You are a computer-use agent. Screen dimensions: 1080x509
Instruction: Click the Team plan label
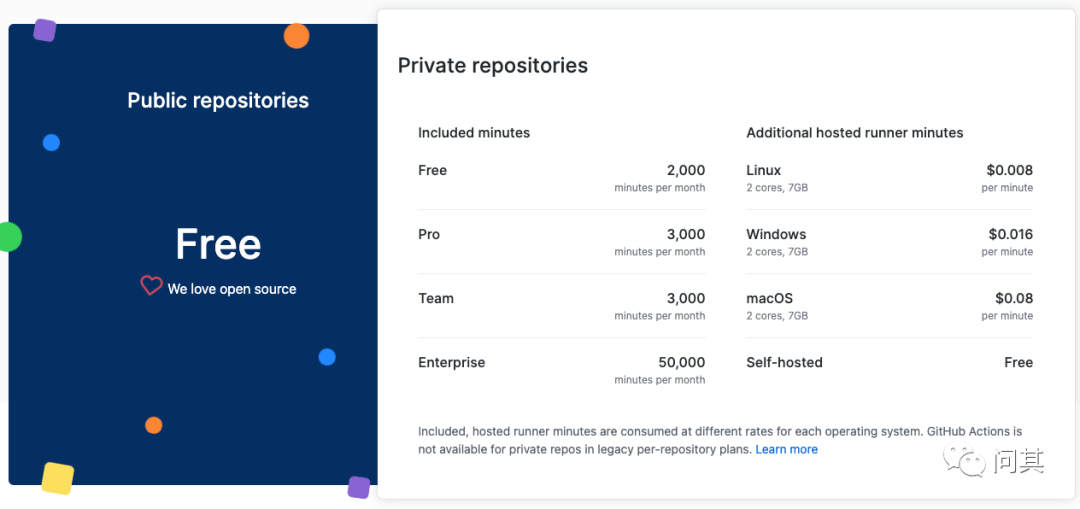(x=436, y=299)
